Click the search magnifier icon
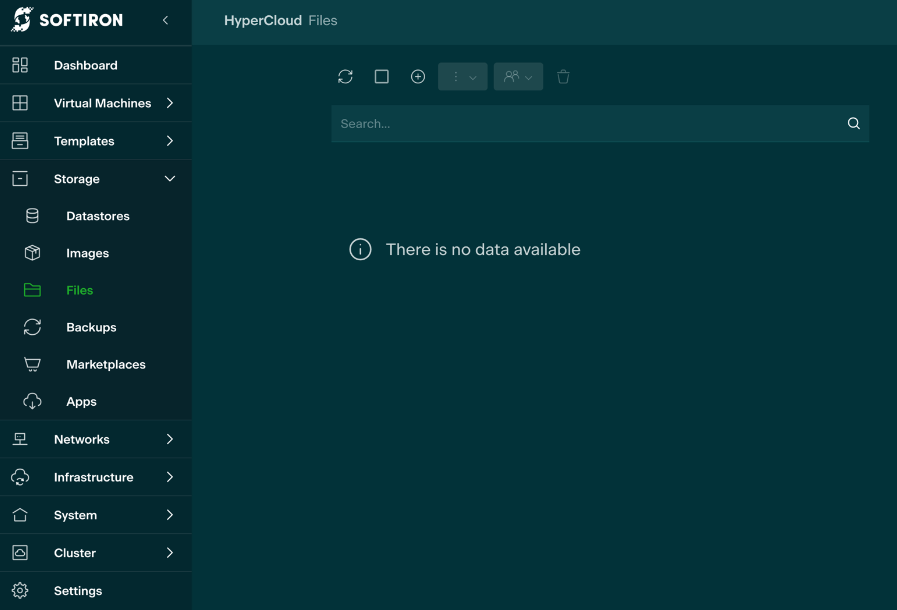Viewport: 897px width, 610px height. click(x=853, y=124)
